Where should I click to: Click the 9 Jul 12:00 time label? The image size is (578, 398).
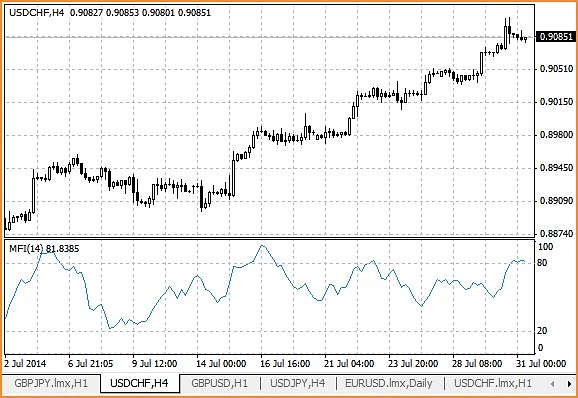coord(154,364)
